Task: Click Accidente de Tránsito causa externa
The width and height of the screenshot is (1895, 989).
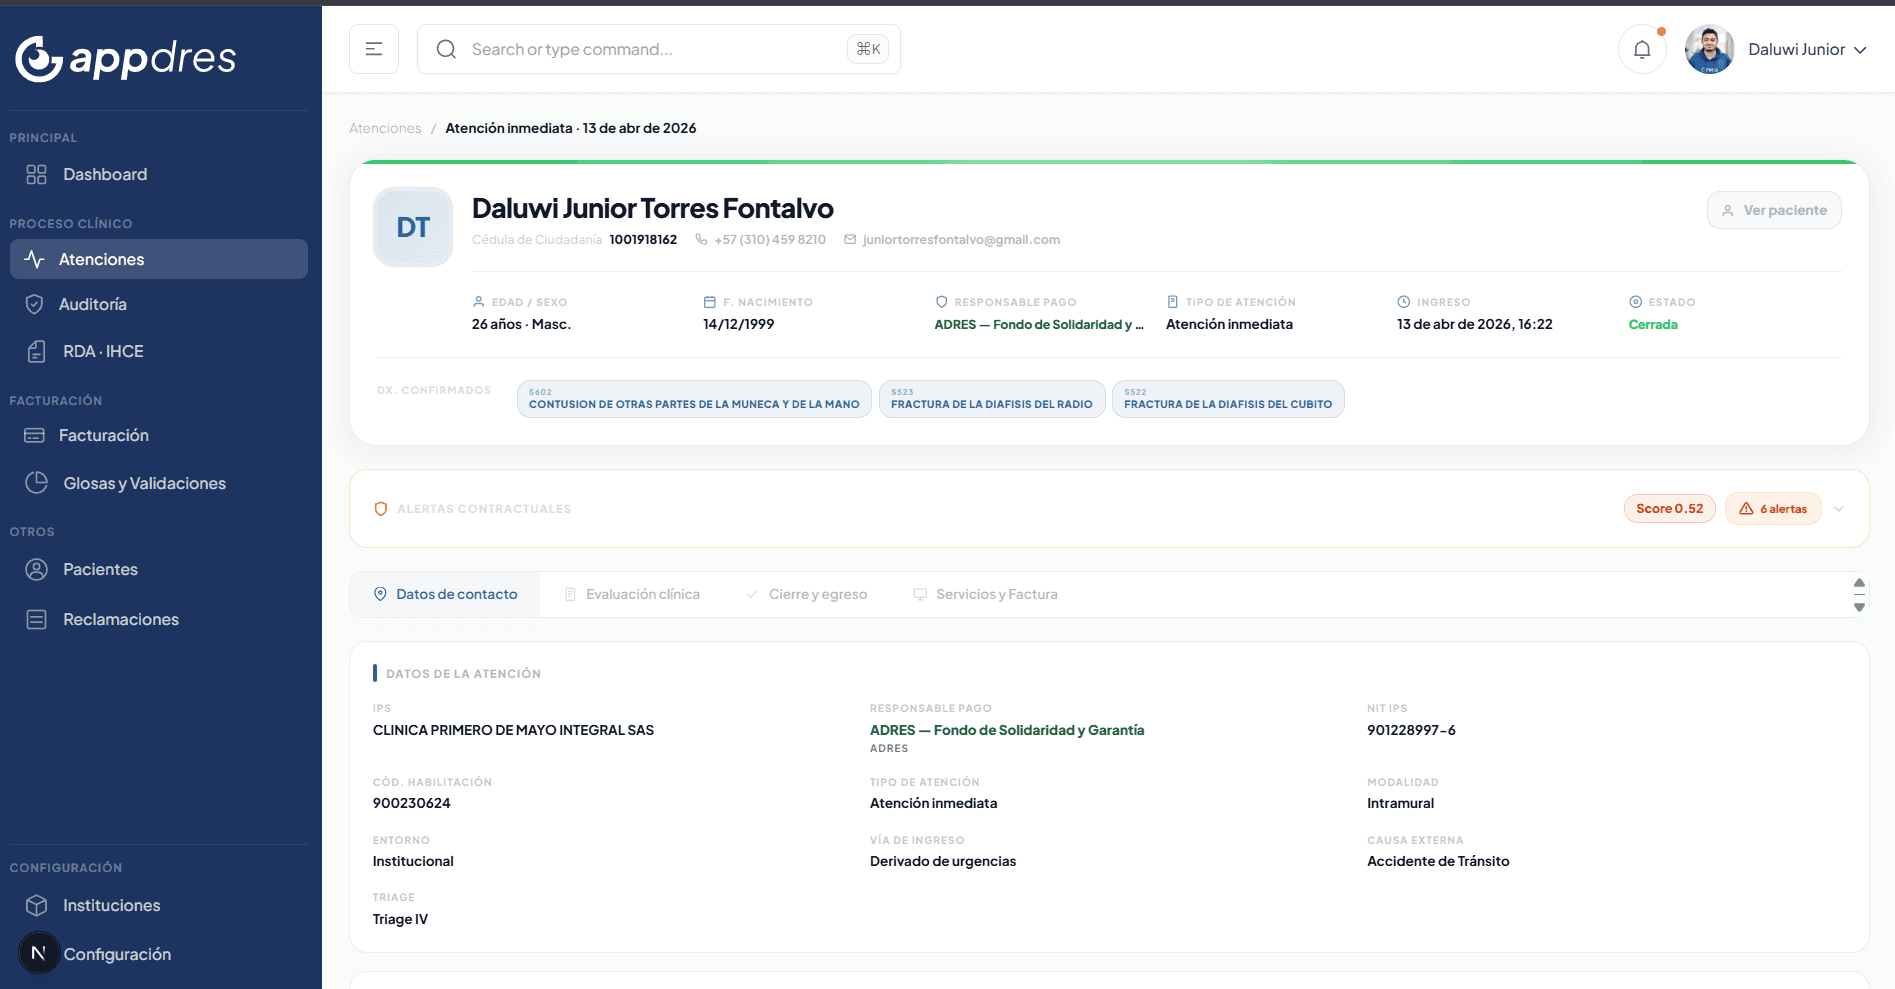Action: coord(1438,862)
